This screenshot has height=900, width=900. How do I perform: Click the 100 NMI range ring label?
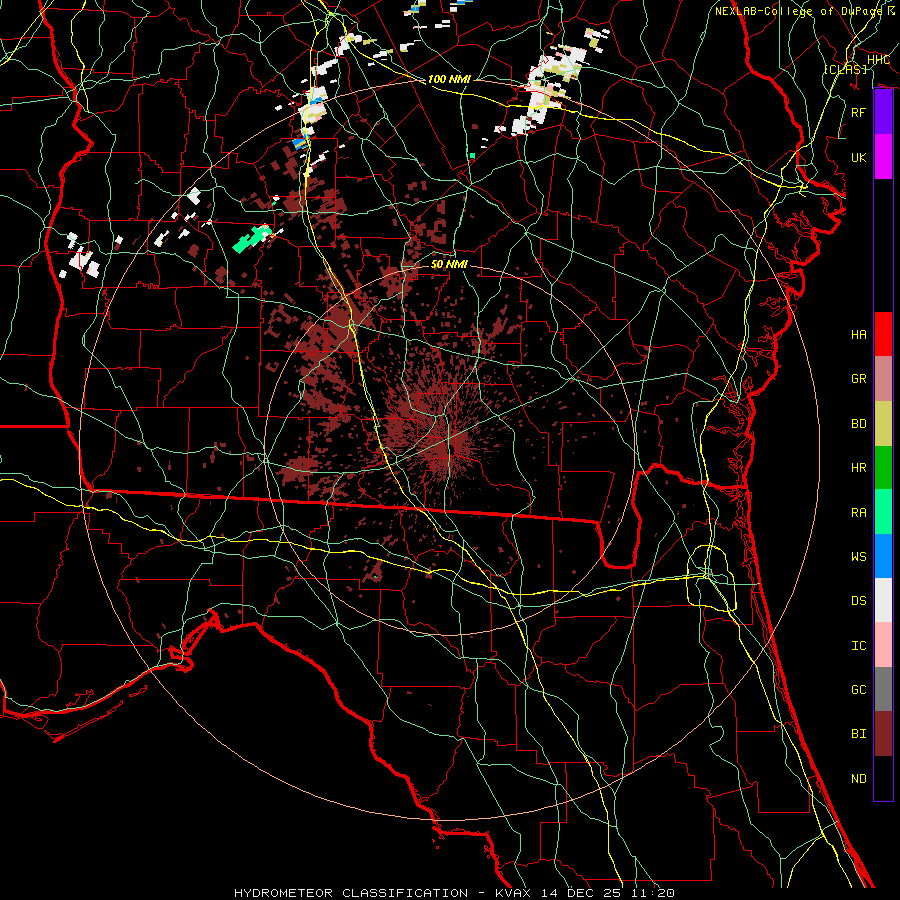[x=449, y=79]
